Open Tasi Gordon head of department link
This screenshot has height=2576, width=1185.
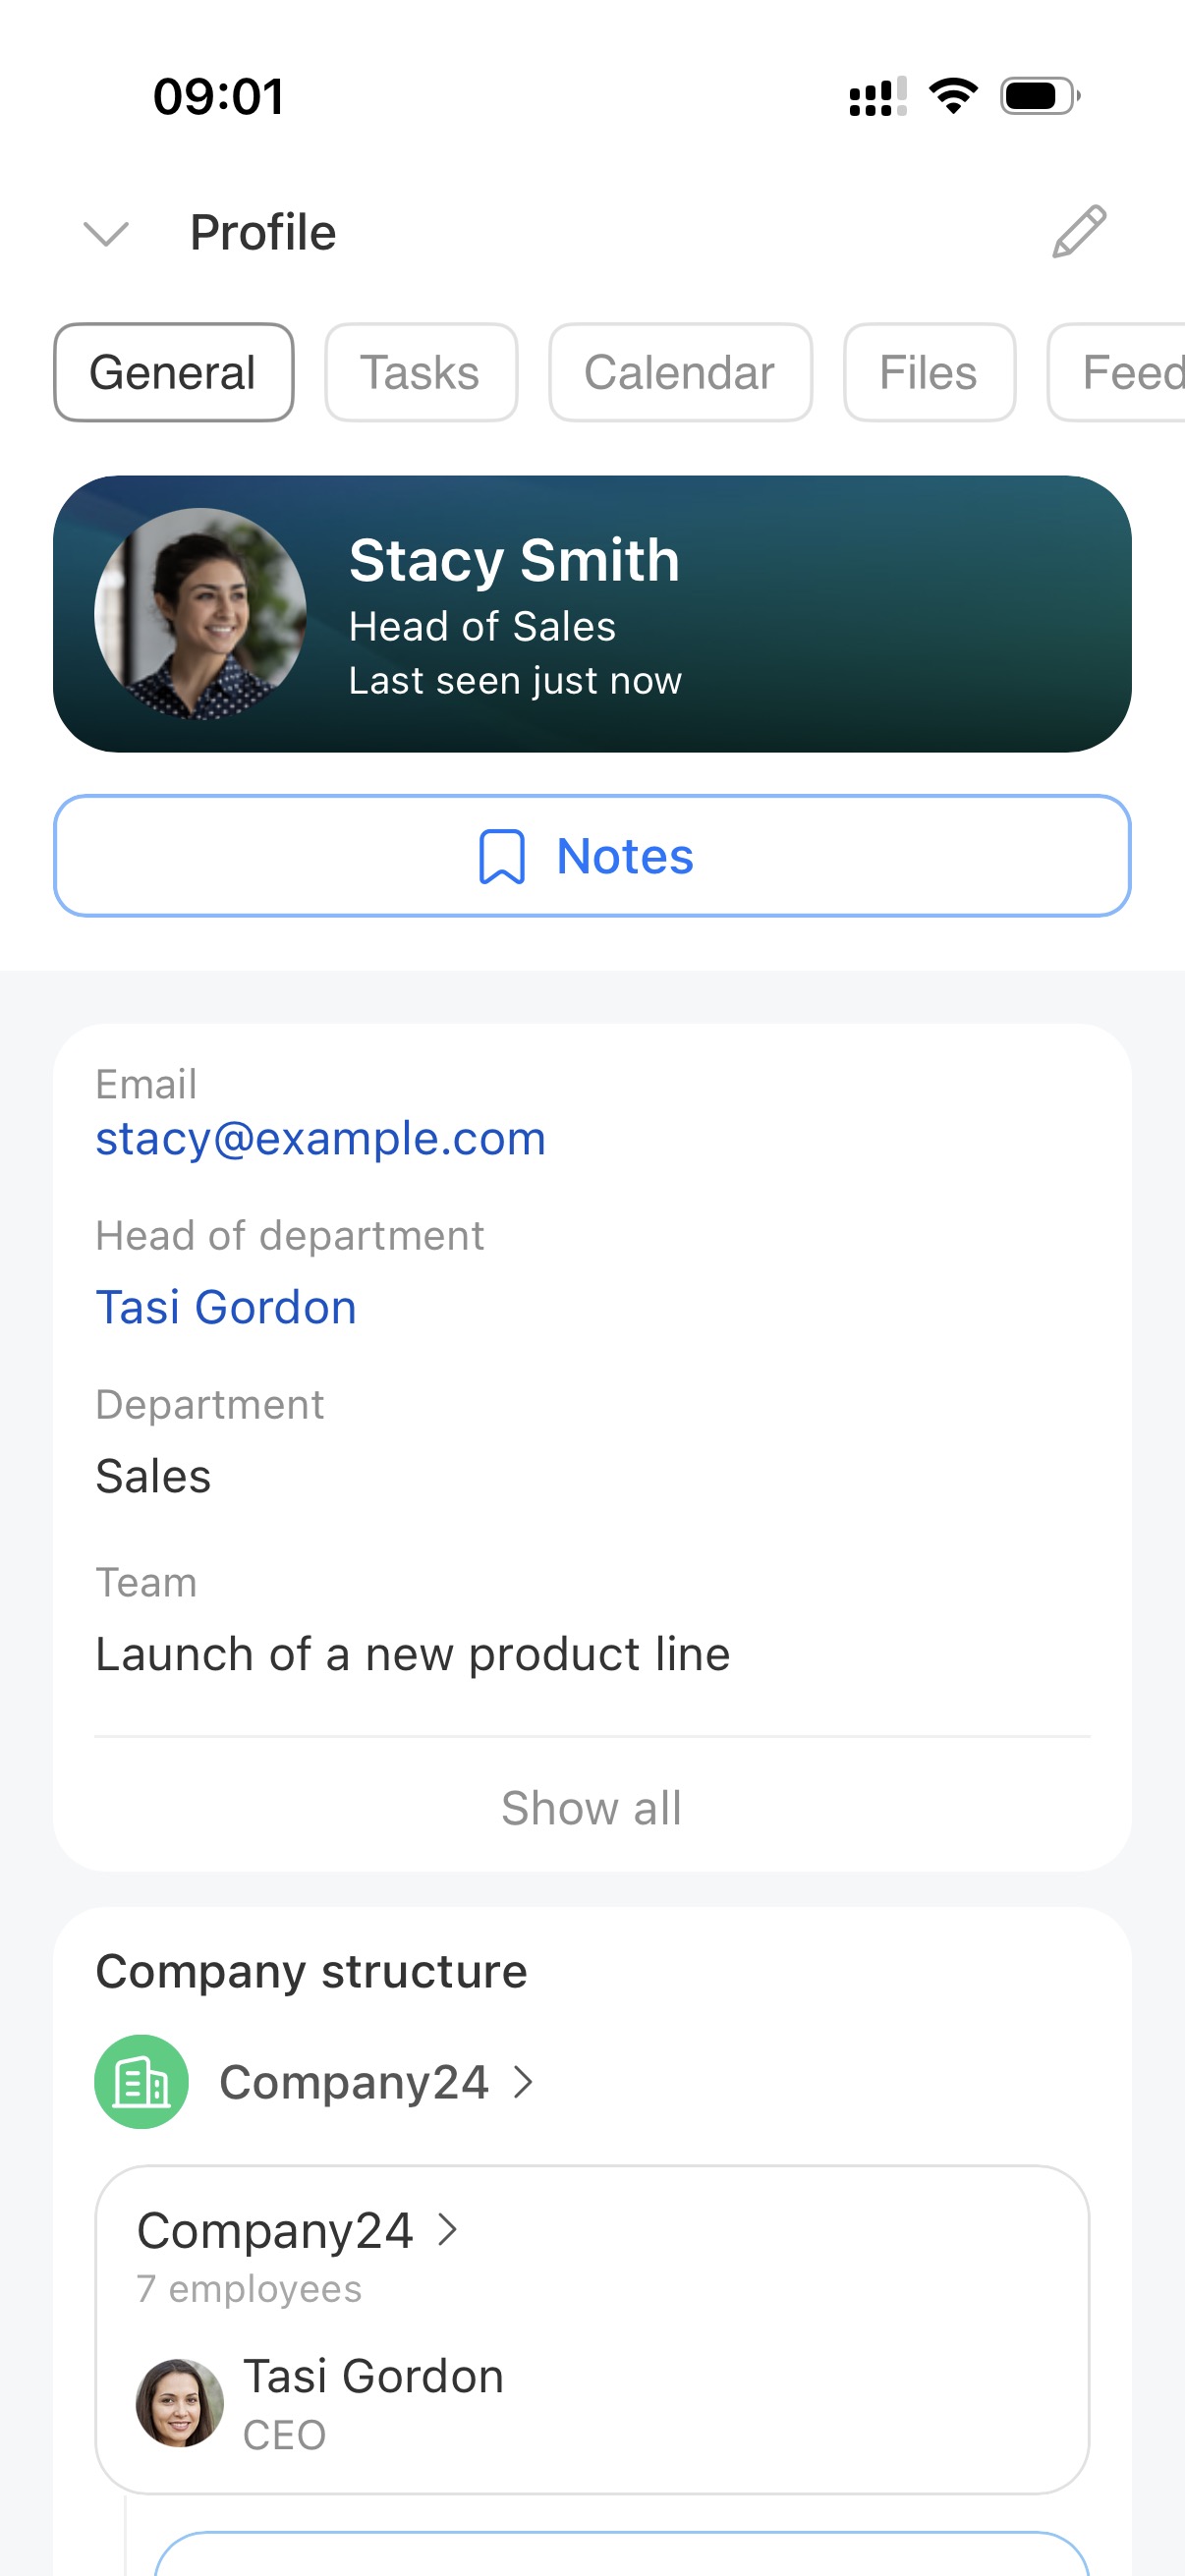click(226, 1308)
